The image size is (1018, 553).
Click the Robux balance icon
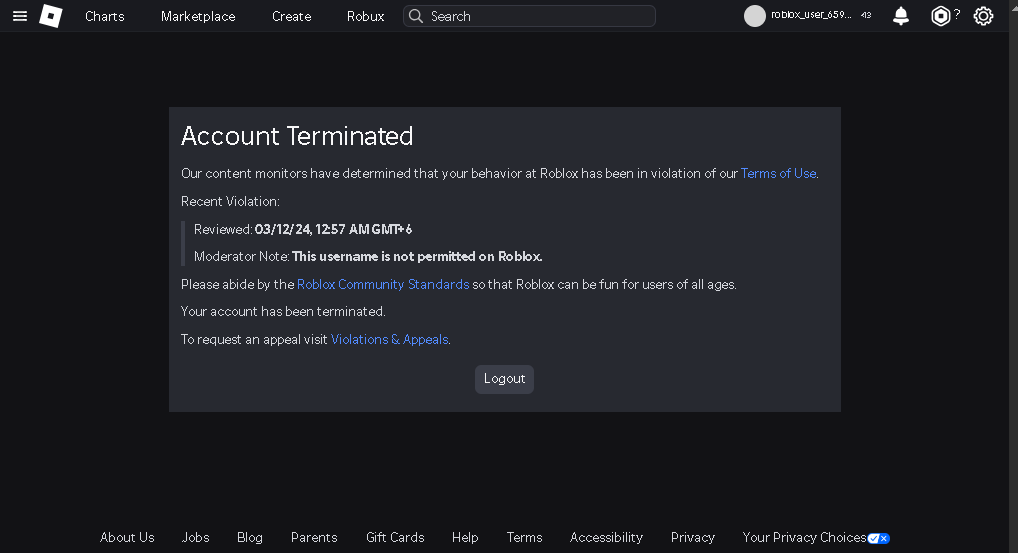pyautogui.click(x=941, y=16)
